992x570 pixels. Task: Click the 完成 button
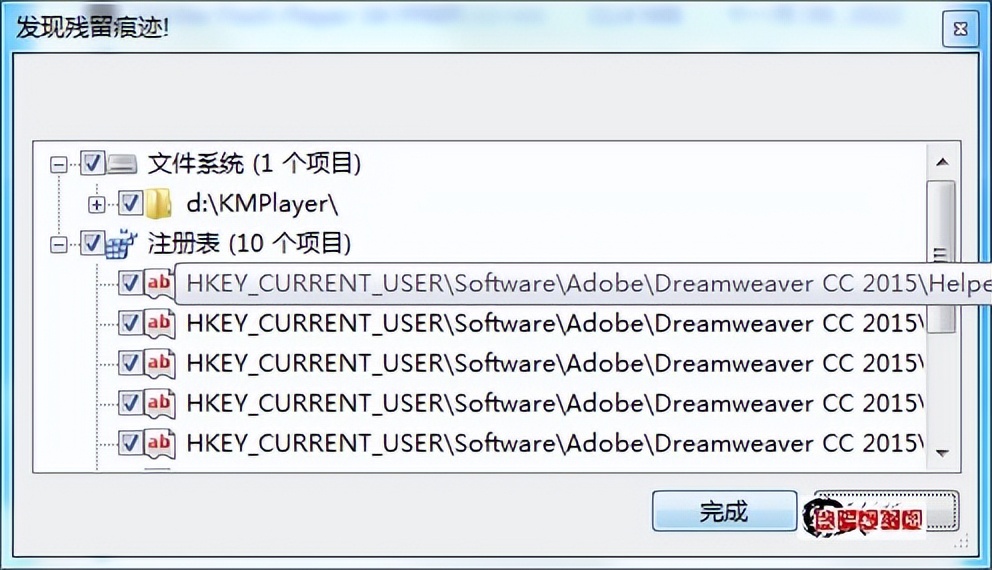(x=724, y=511)
